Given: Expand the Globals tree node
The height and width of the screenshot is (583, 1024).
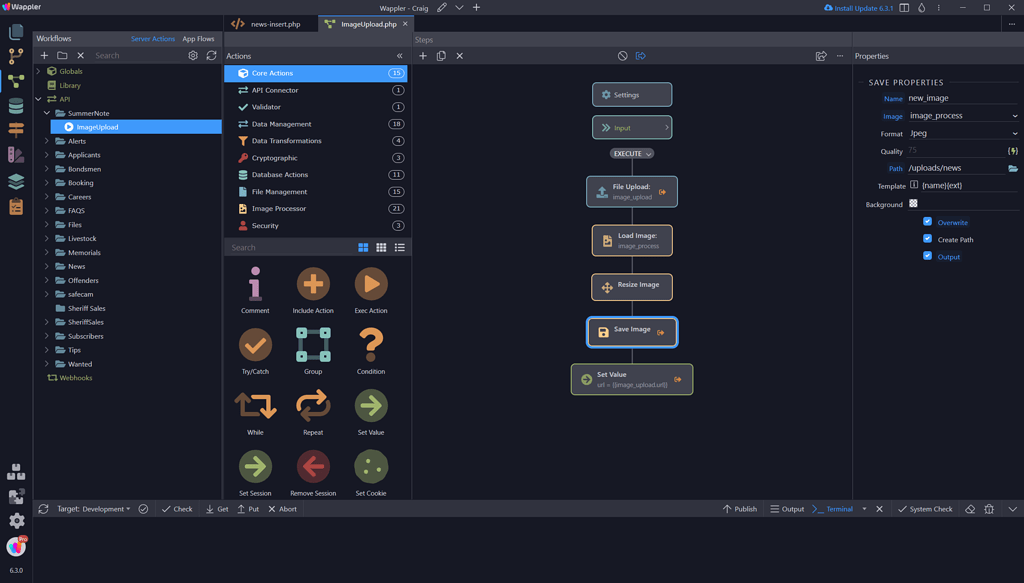Looking at the screenshot, I should pyautogui.click(x=39, y=71).
